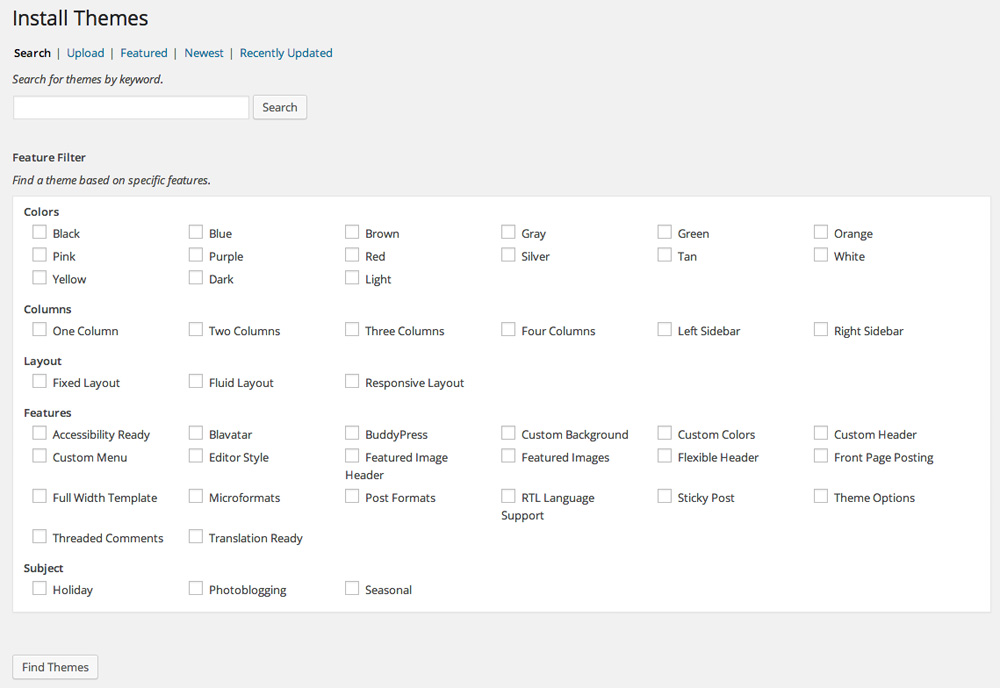1000x688 pixels.
Task: Check the Green color option
Action: coord(664,232)
